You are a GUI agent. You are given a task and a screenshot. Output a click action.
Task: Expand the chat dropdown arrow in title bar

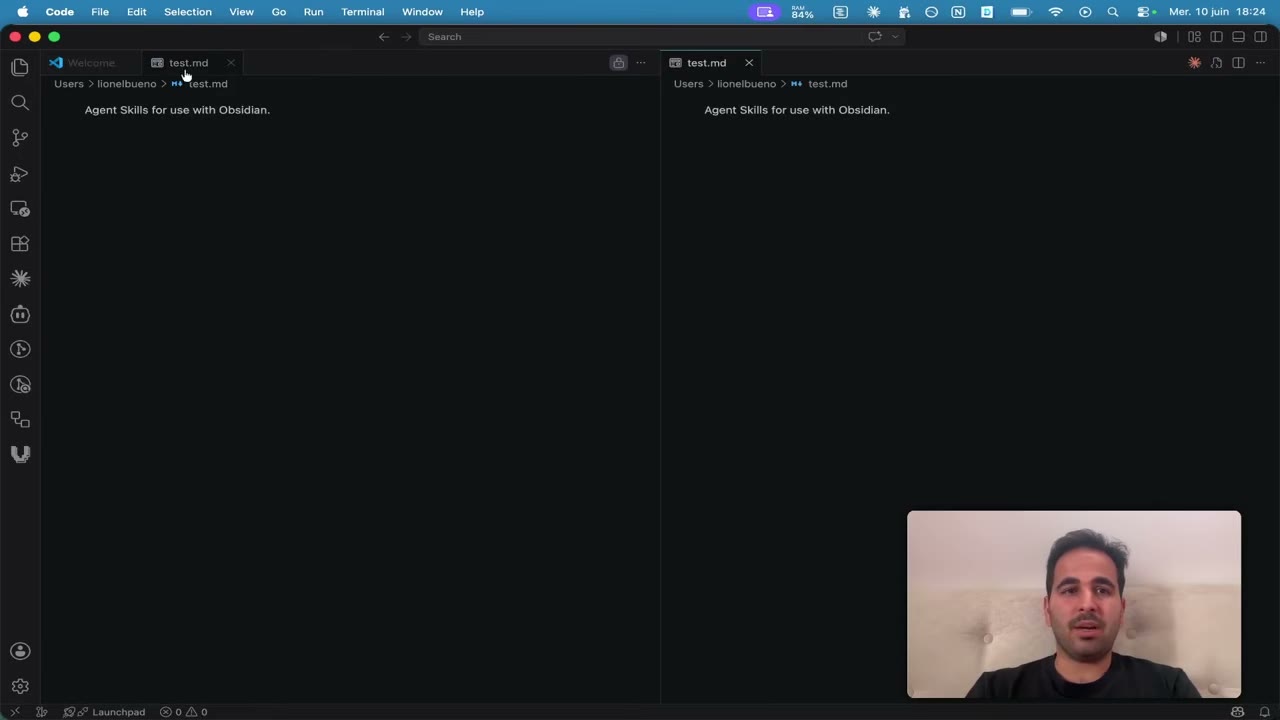pyautogui.click(x=895, y=37)
